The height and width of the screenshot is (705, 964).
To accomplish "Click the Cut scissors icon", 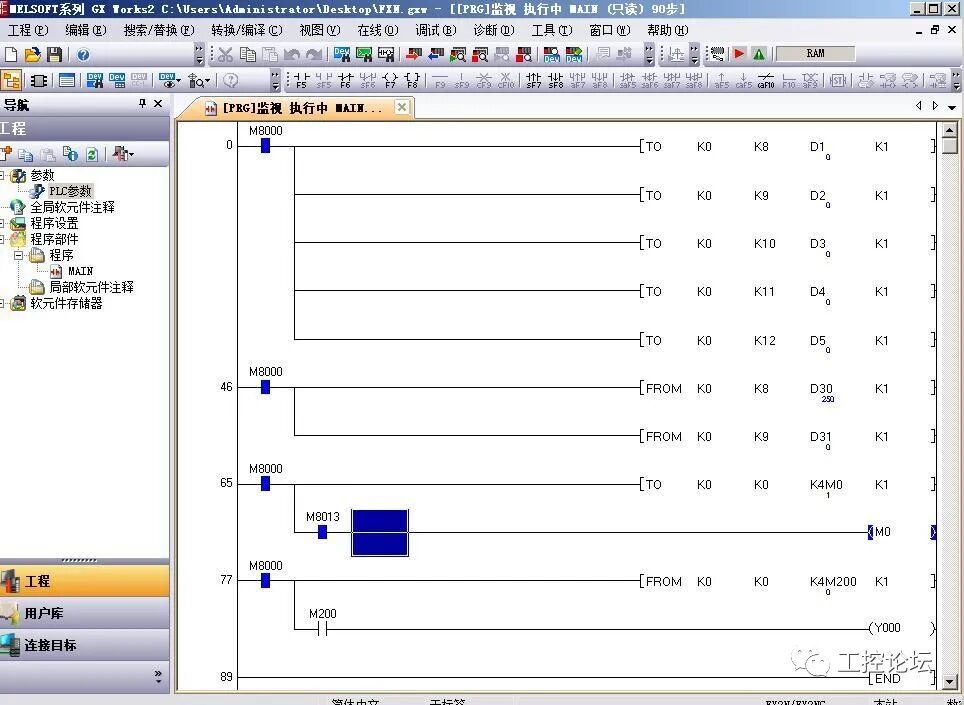I will click(x=225, y=55).
